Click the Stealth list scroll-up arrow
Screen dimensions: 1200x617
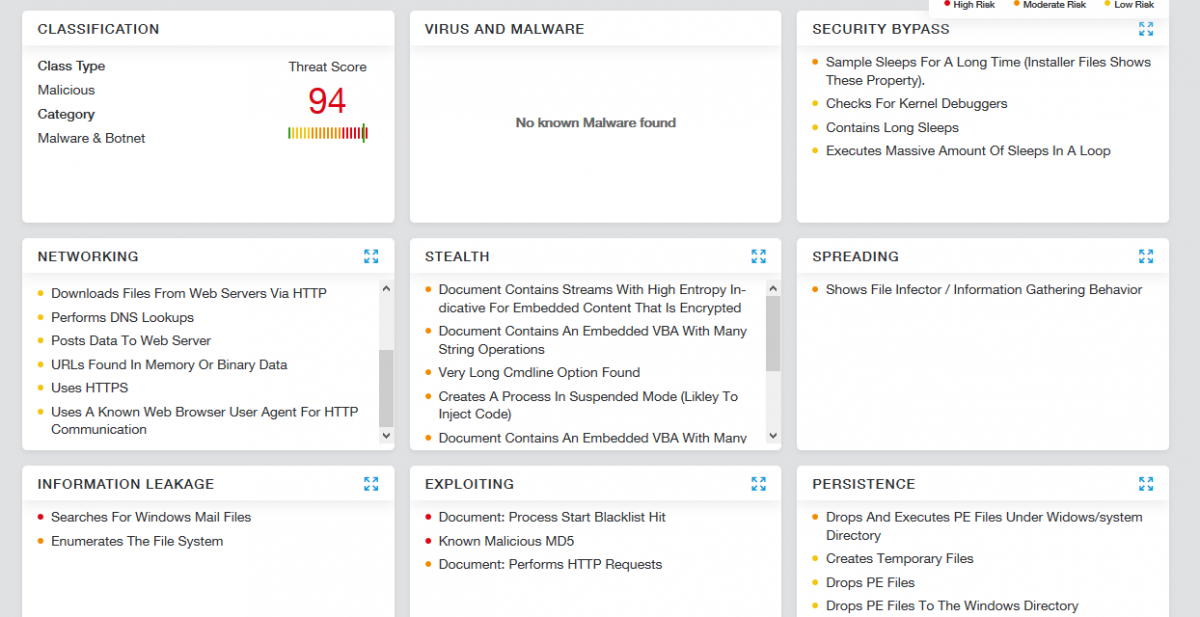pos(772,289)
